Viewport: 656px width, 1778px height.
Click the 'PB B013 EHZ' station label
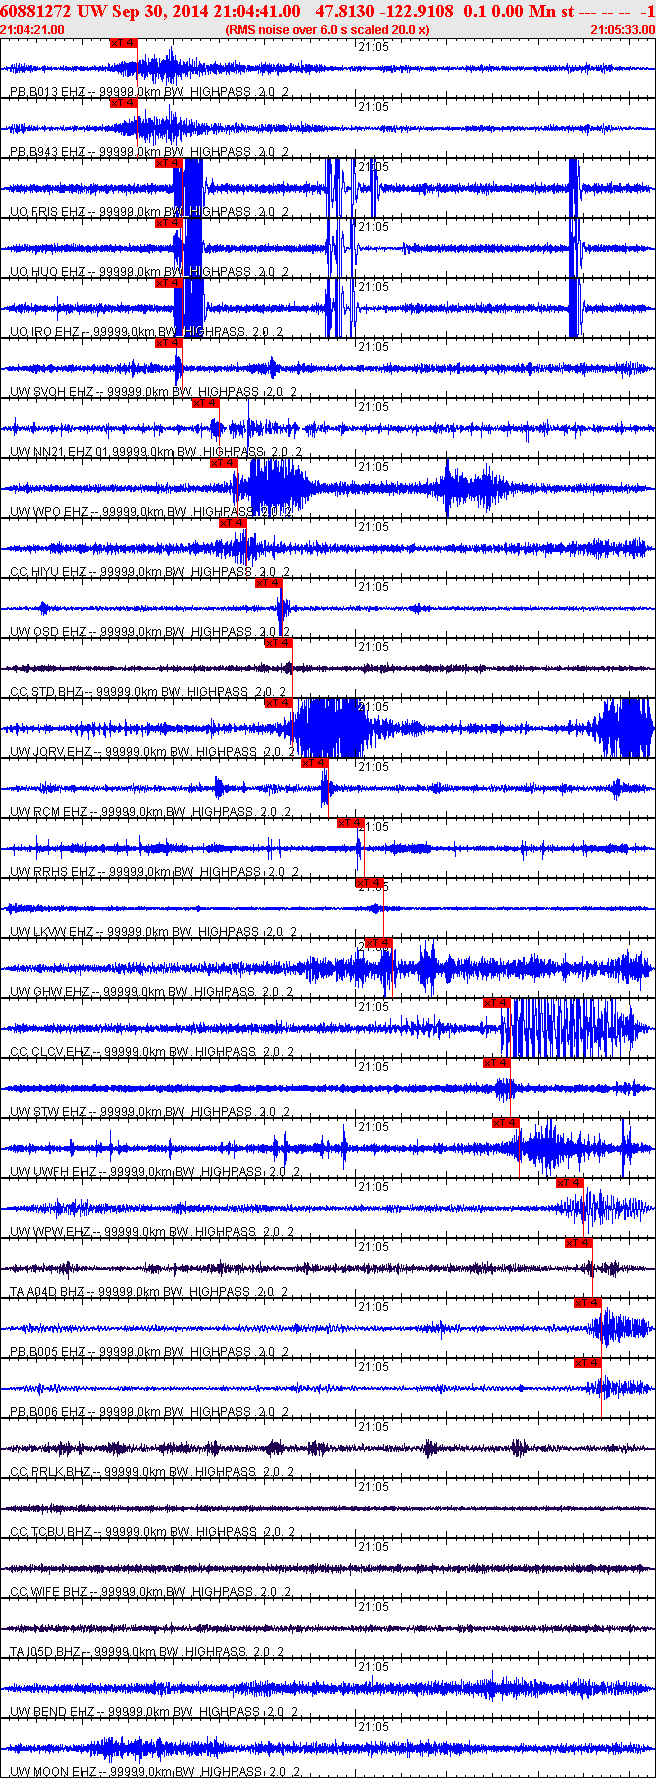pyautogui.click(x=47, y=92)
